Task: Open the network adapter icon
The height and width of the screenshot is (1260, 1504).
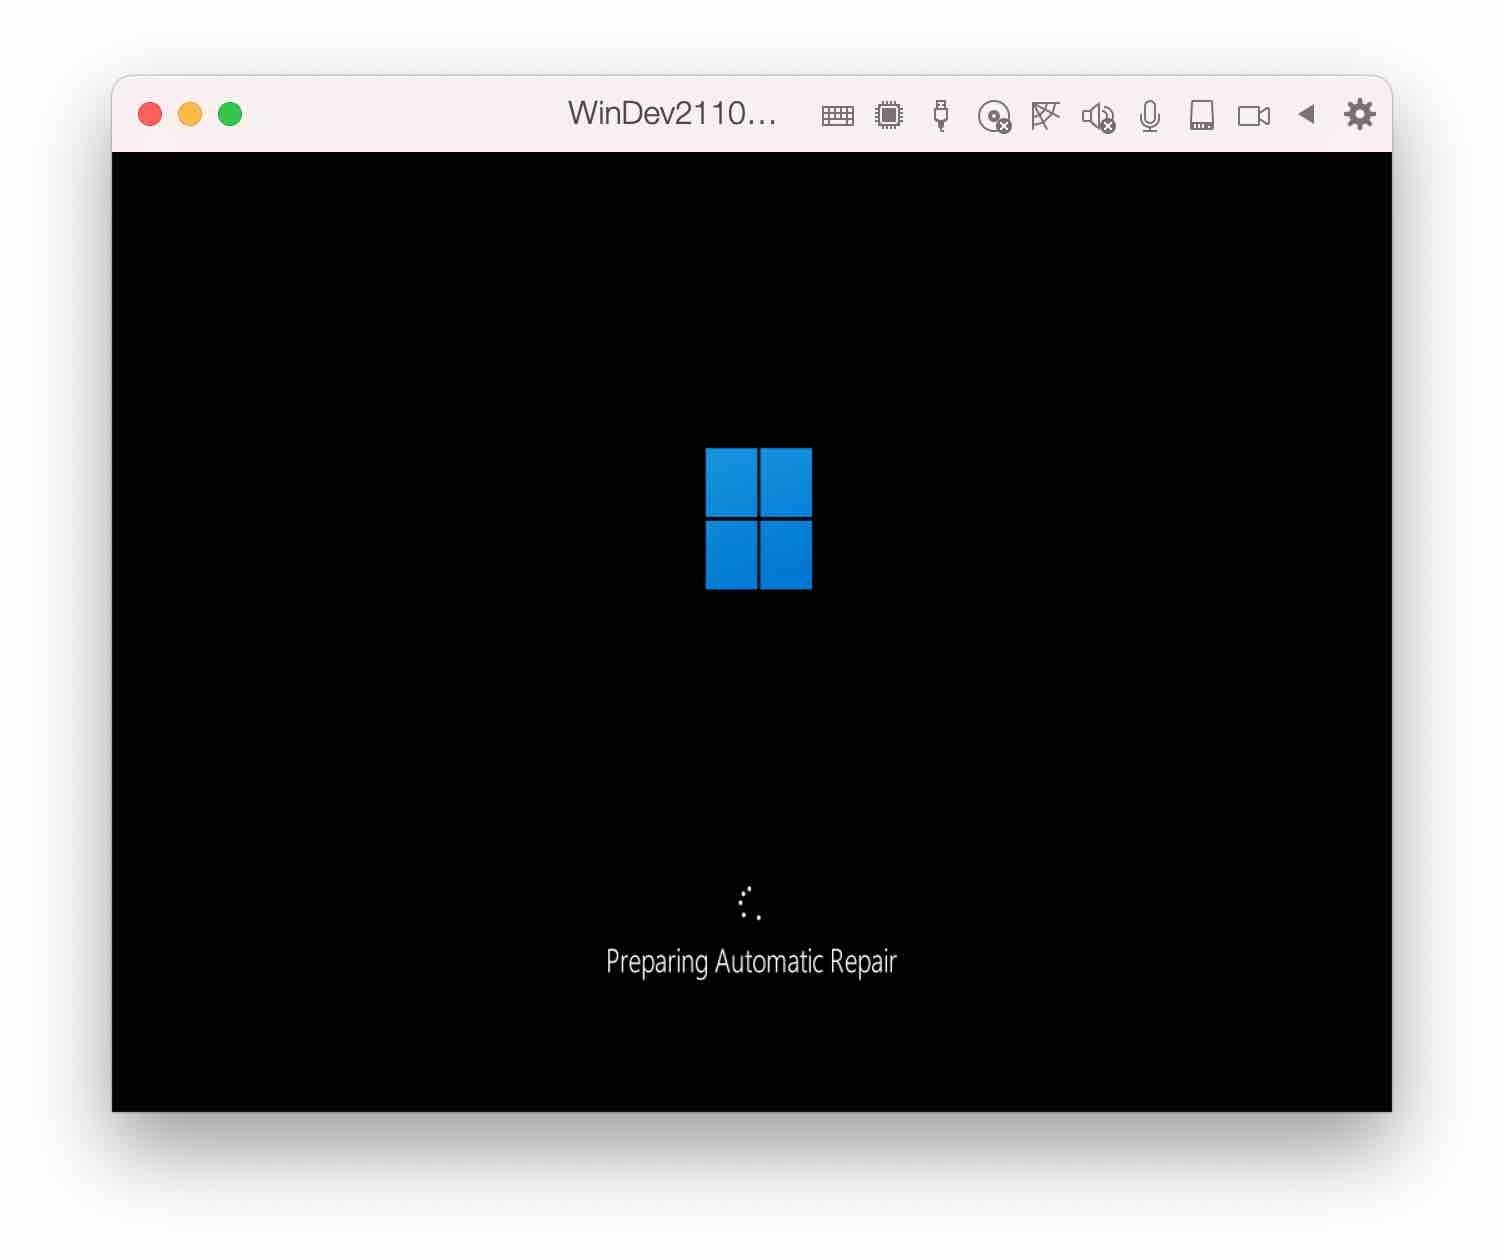Action: click(1045, 115)
